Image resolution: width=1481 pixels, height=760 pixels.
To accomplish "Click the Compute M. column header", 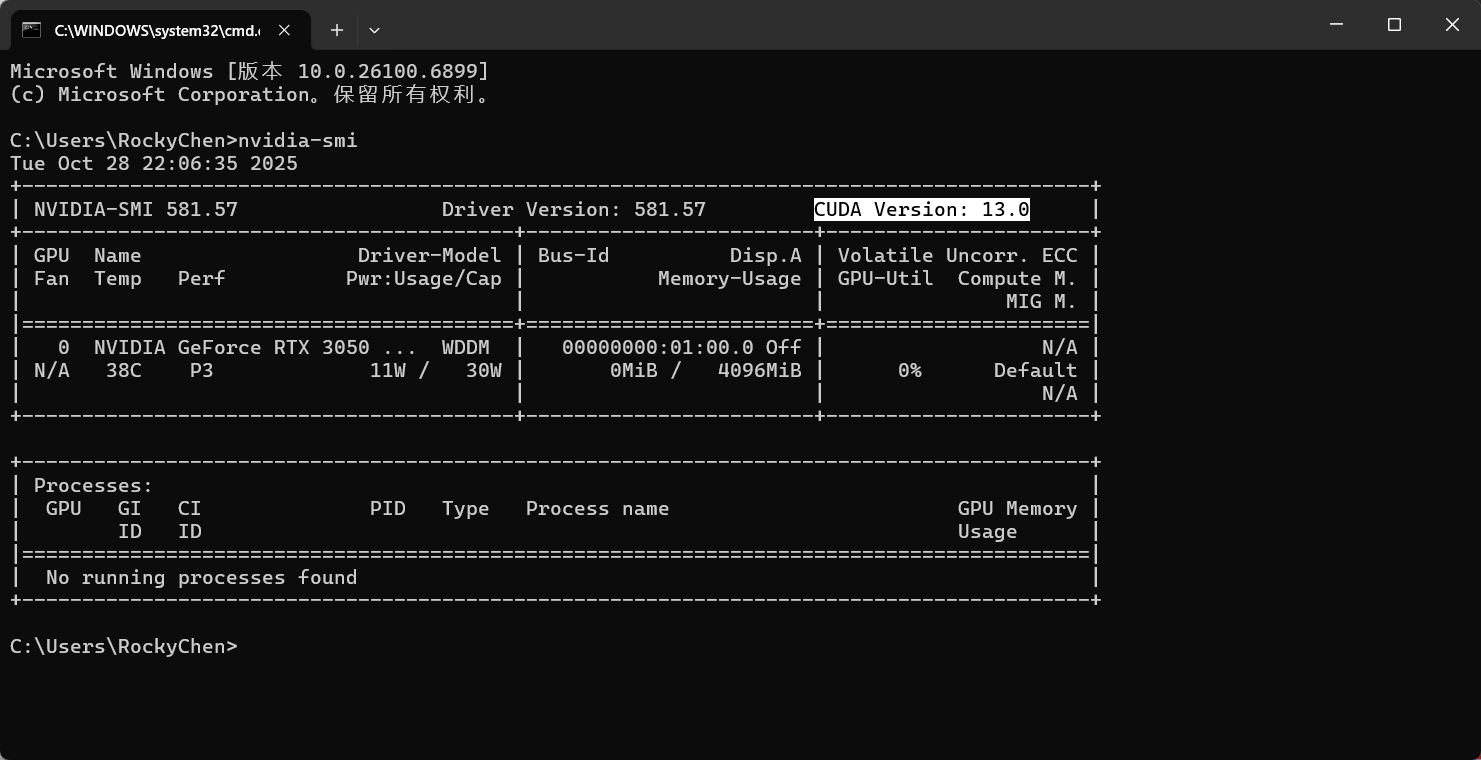I will point(1018,279).
